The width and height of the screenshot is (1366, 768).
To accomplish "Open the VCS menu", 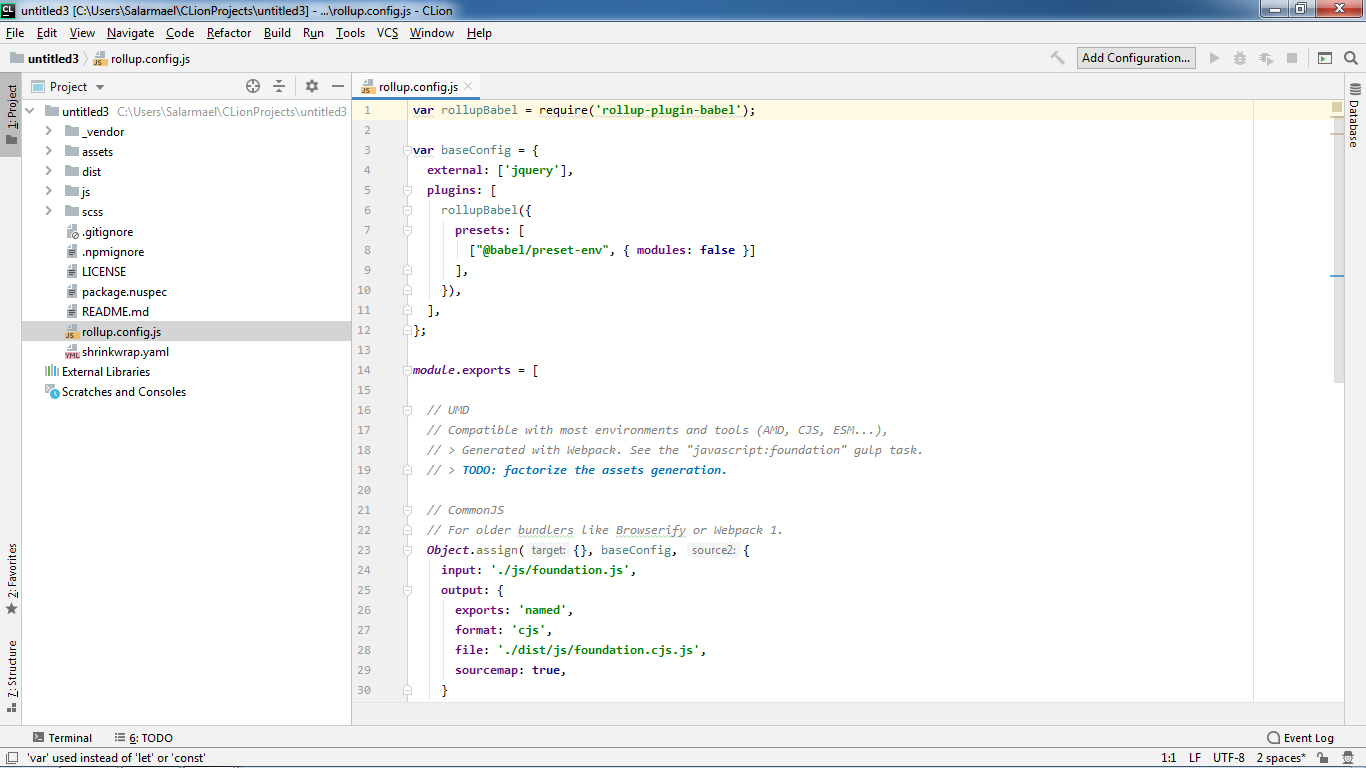I will [x=387, y=33].
